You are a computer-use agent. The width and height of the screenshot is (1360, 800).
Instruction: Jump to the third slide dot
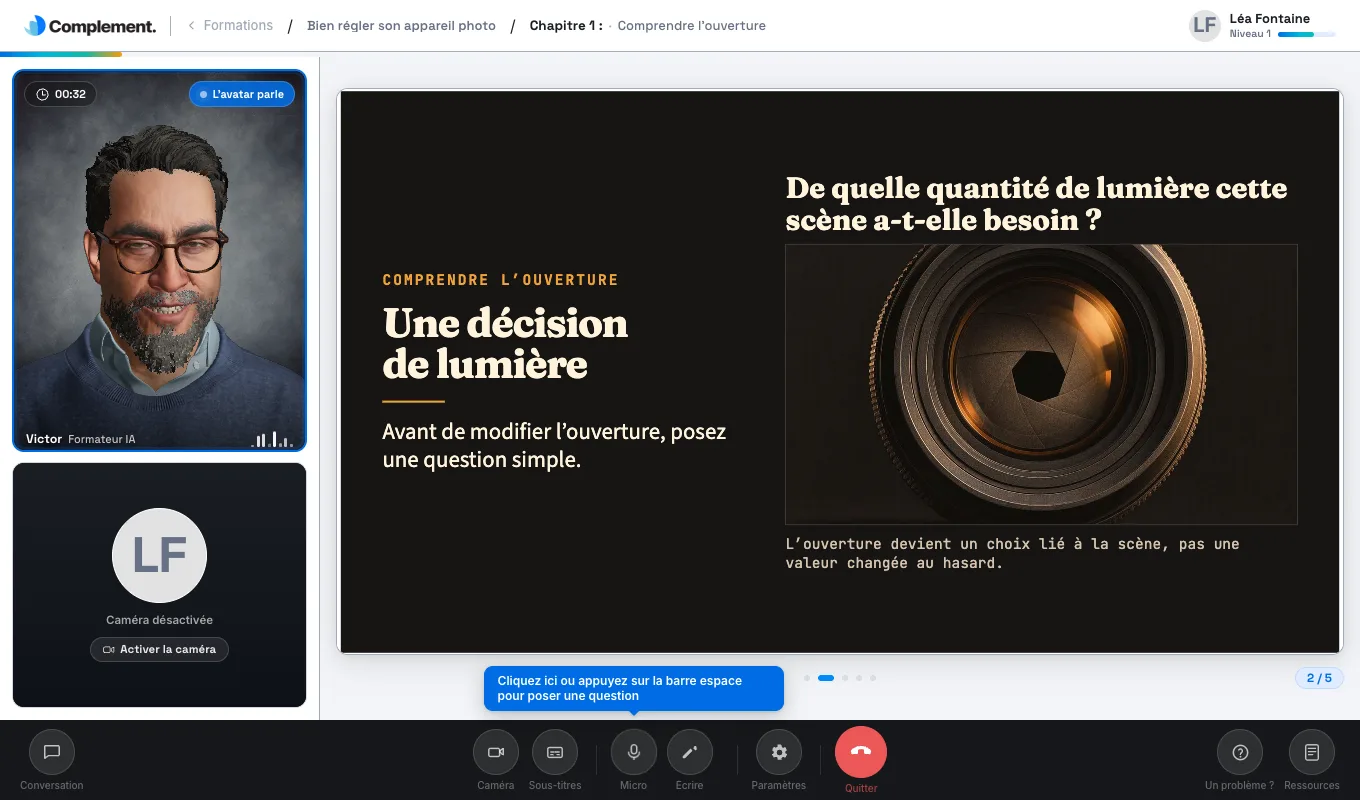tap(845, 678)
